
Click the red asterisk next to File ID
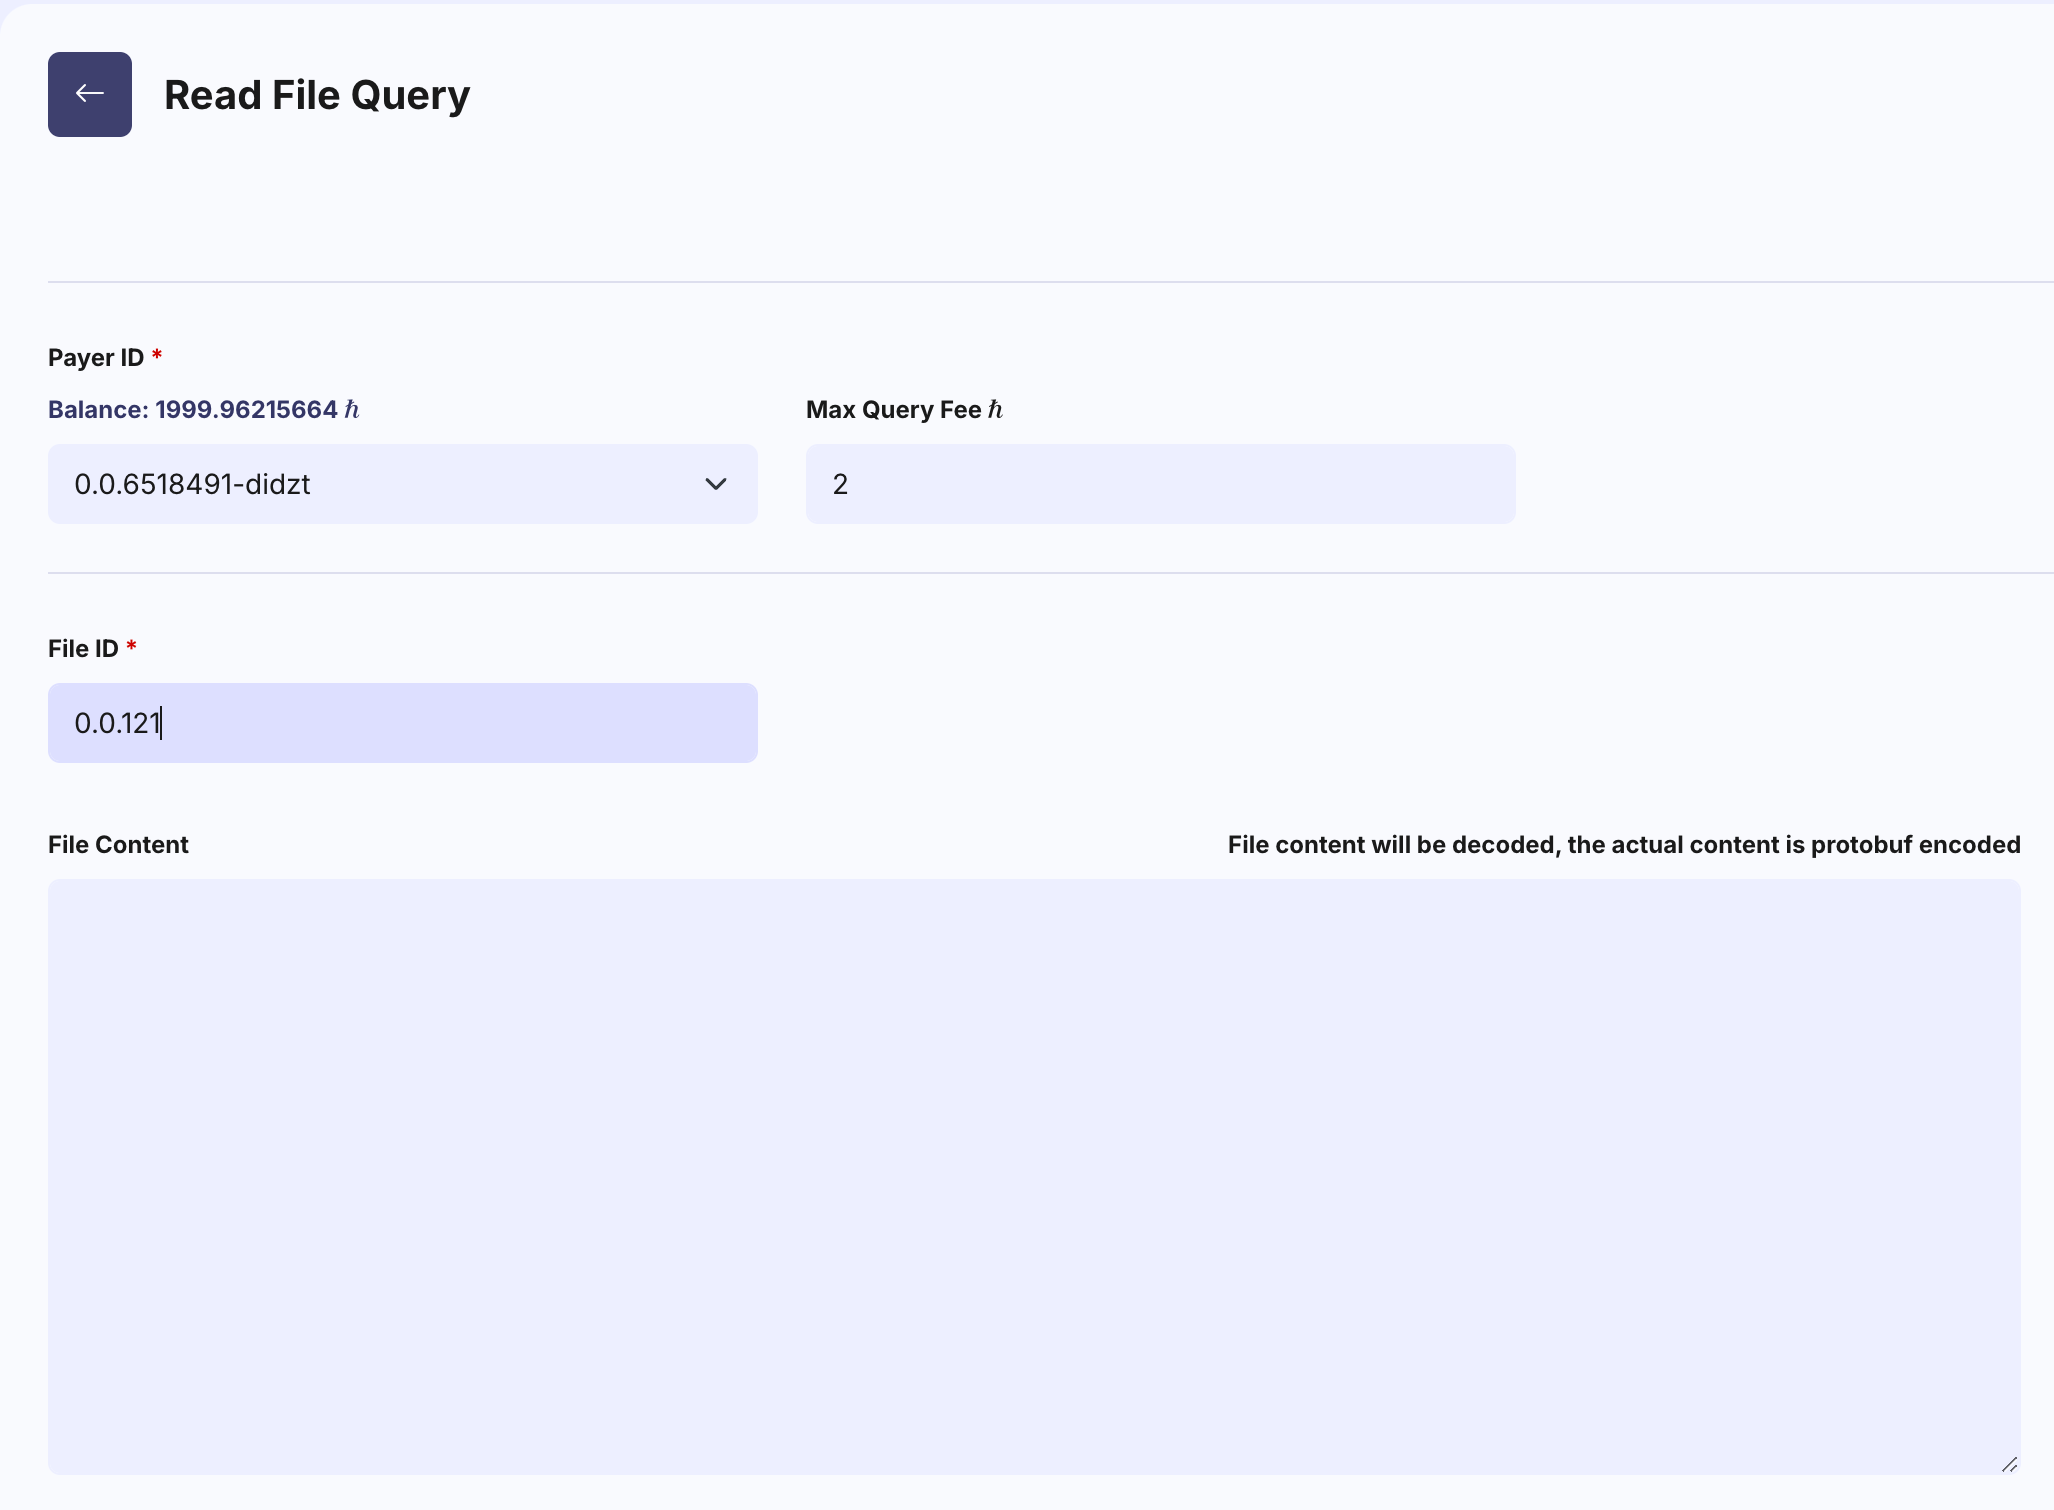[x=132, y=646]
